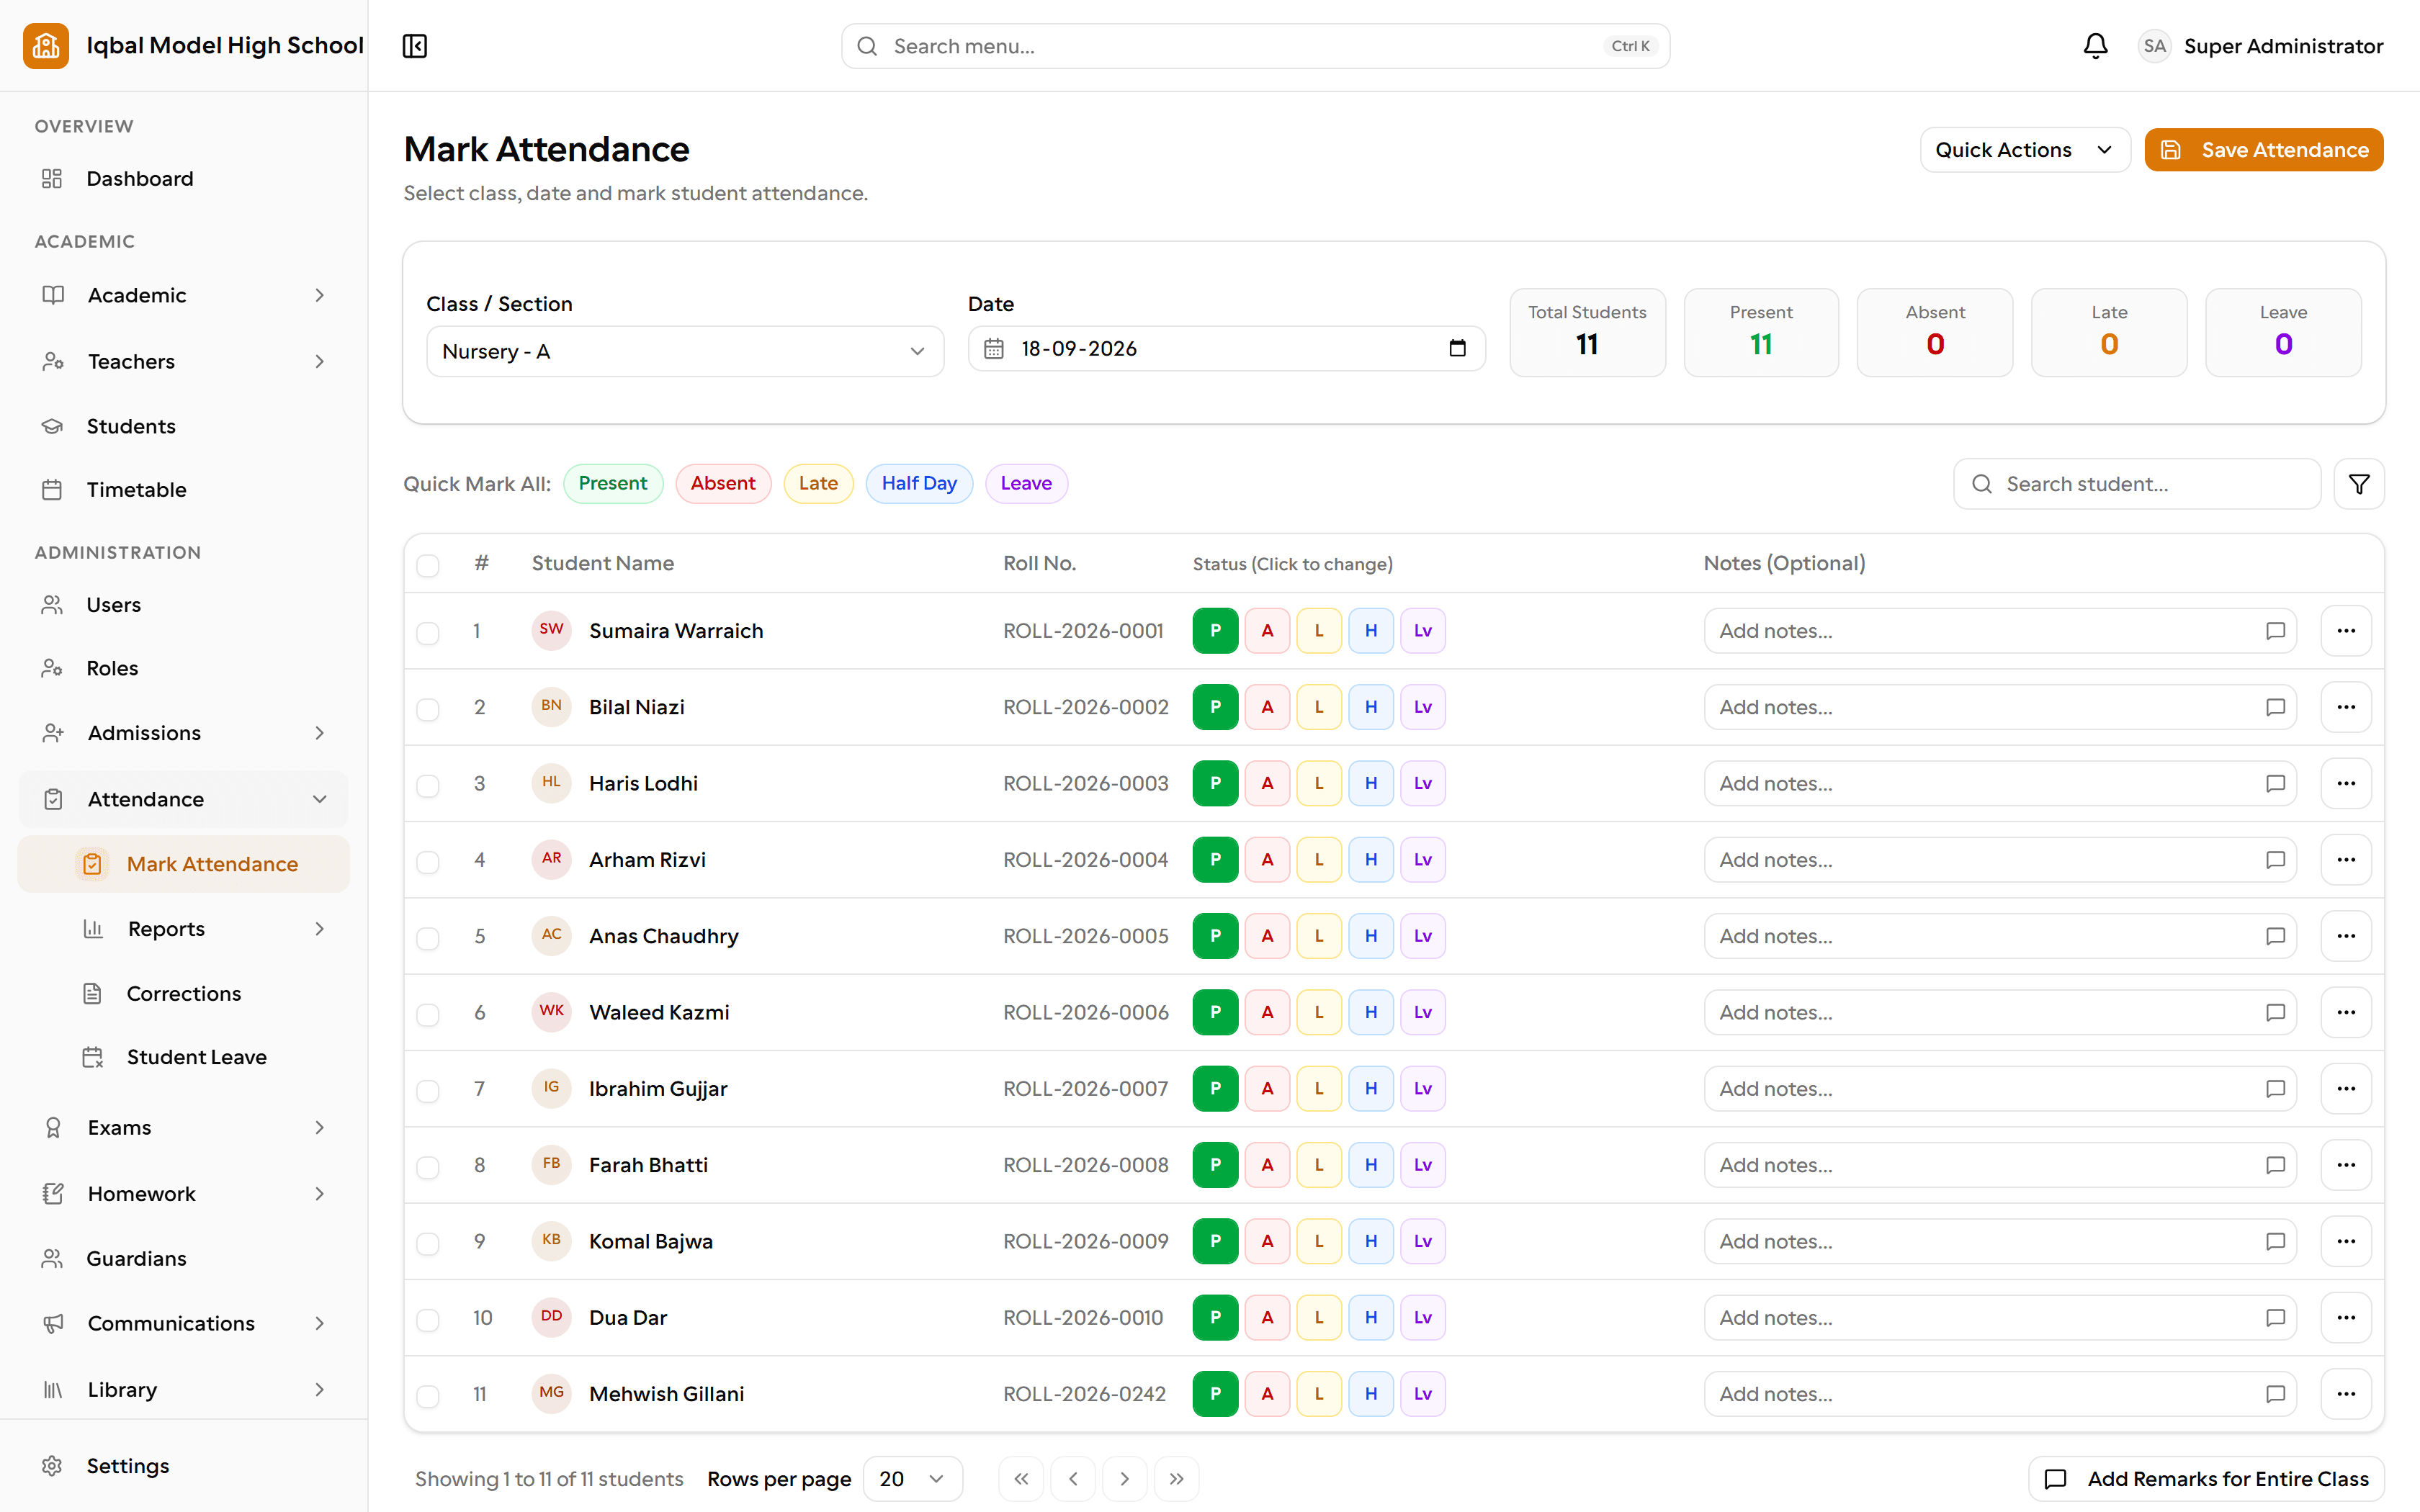Open the student filter funnel icon

point(2359,484)
